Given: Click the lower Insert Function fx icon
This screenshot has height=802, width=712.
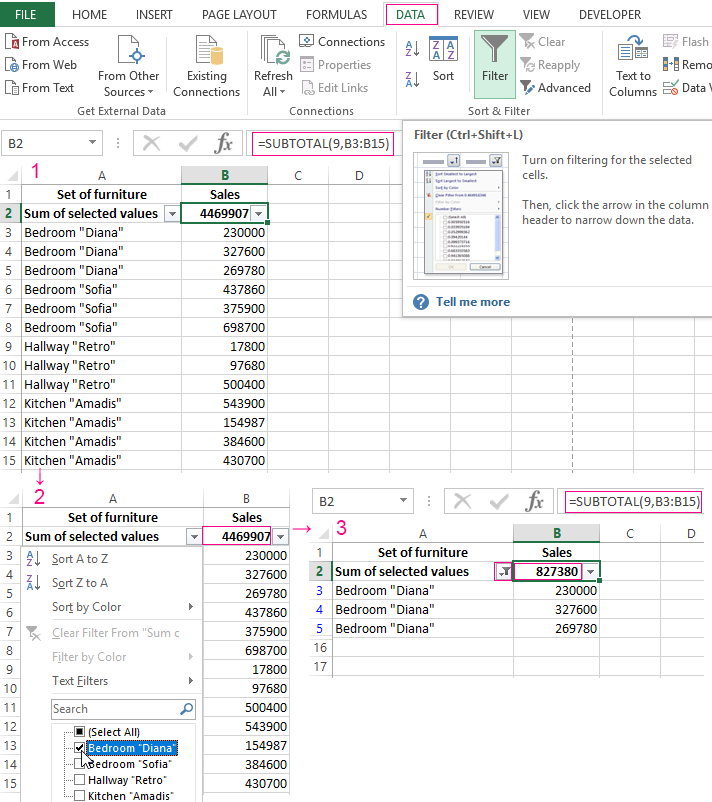Looking at the screenshot, I should pyautogui.click(x=534, y=501).
